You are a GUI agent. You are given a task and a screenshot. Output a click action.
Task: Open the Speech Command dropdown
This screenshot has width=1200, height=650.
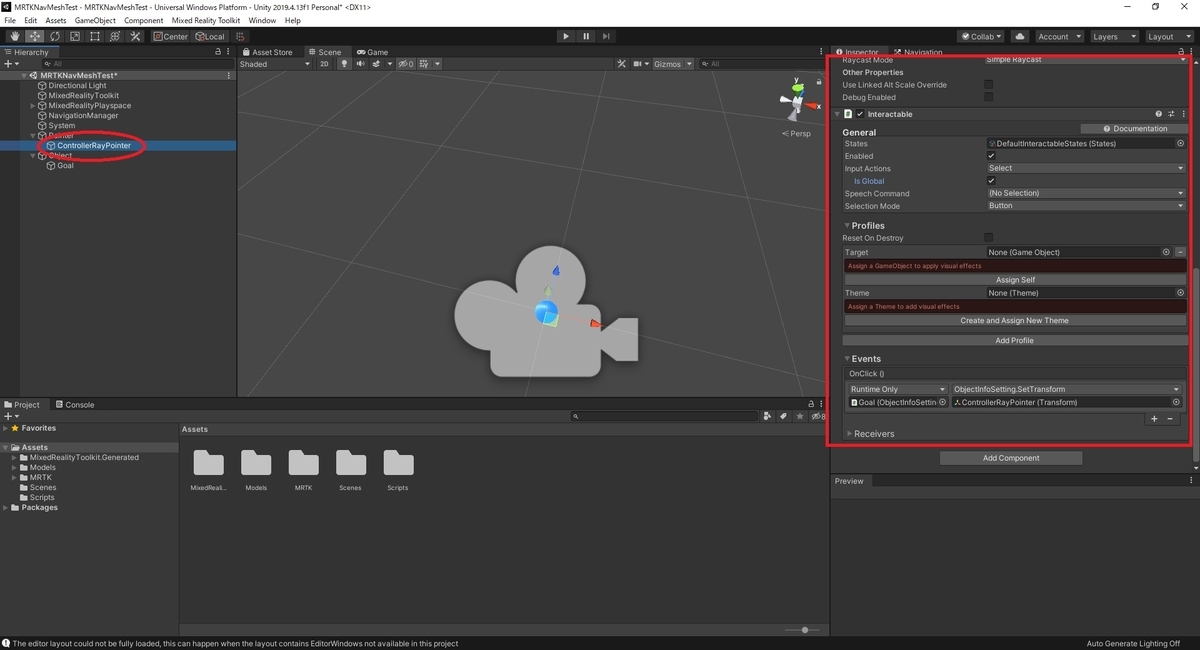point(1085,193)
